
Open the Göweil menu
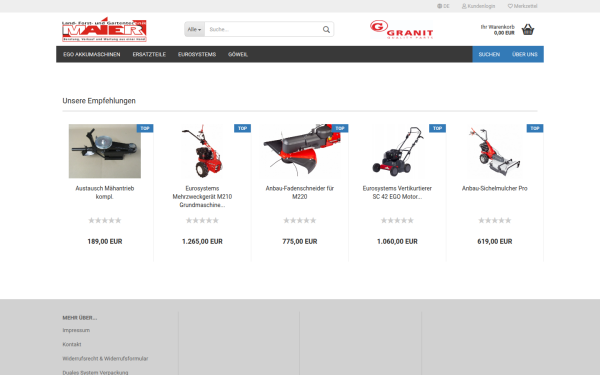(238, 54)
